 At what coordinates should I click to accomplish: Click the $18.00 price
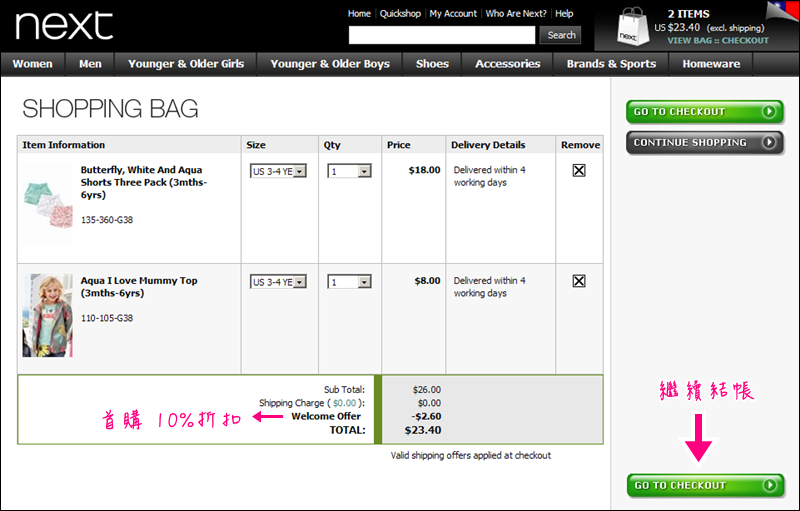pyautogui.click(x=424, y=170)
